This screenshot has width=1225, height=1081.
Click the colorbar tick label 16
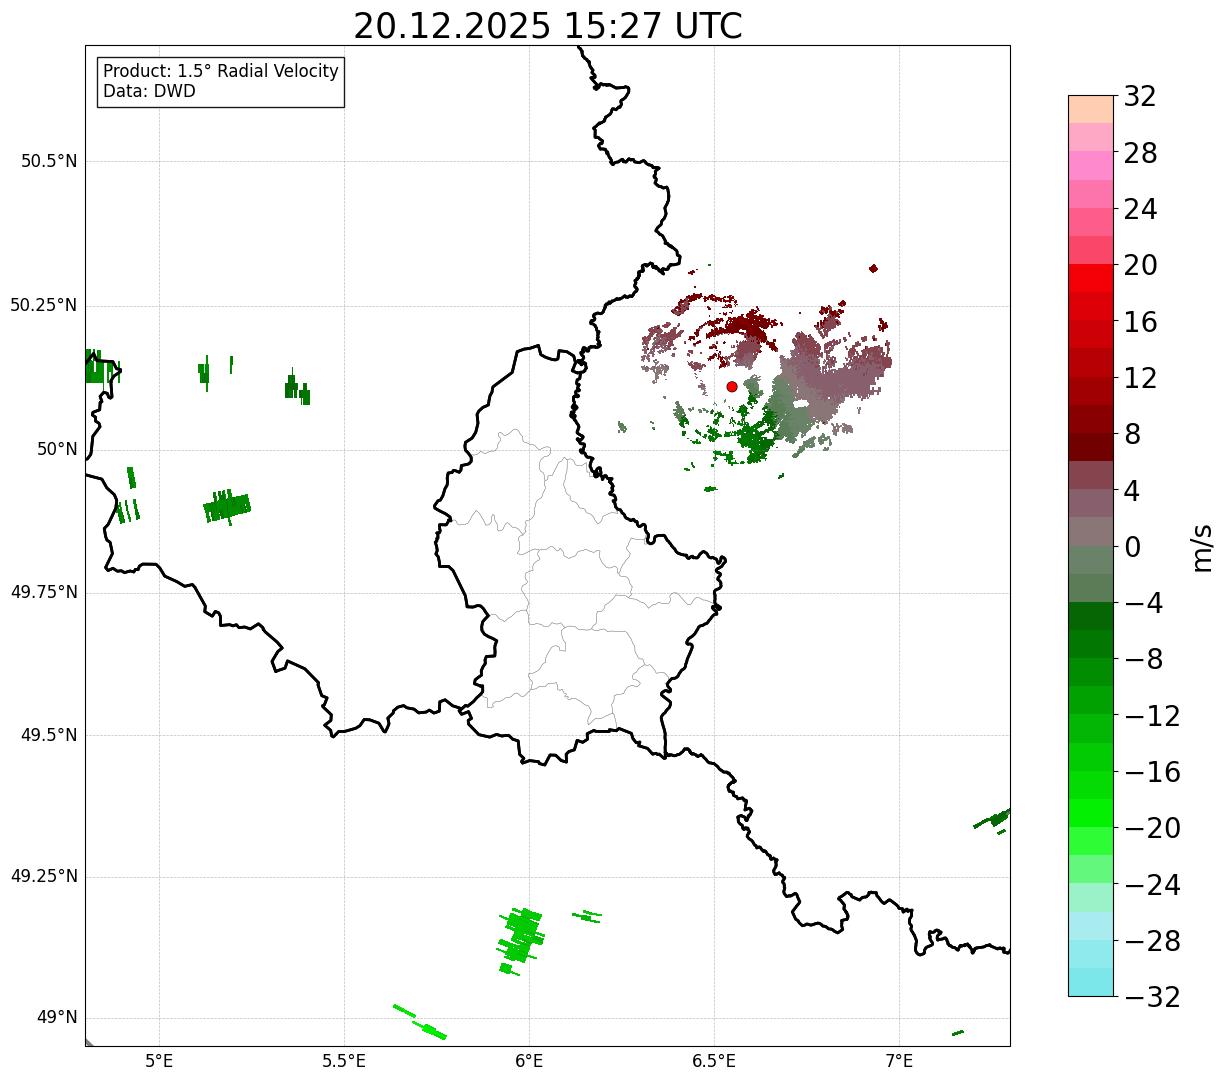tap(1141, 322)
